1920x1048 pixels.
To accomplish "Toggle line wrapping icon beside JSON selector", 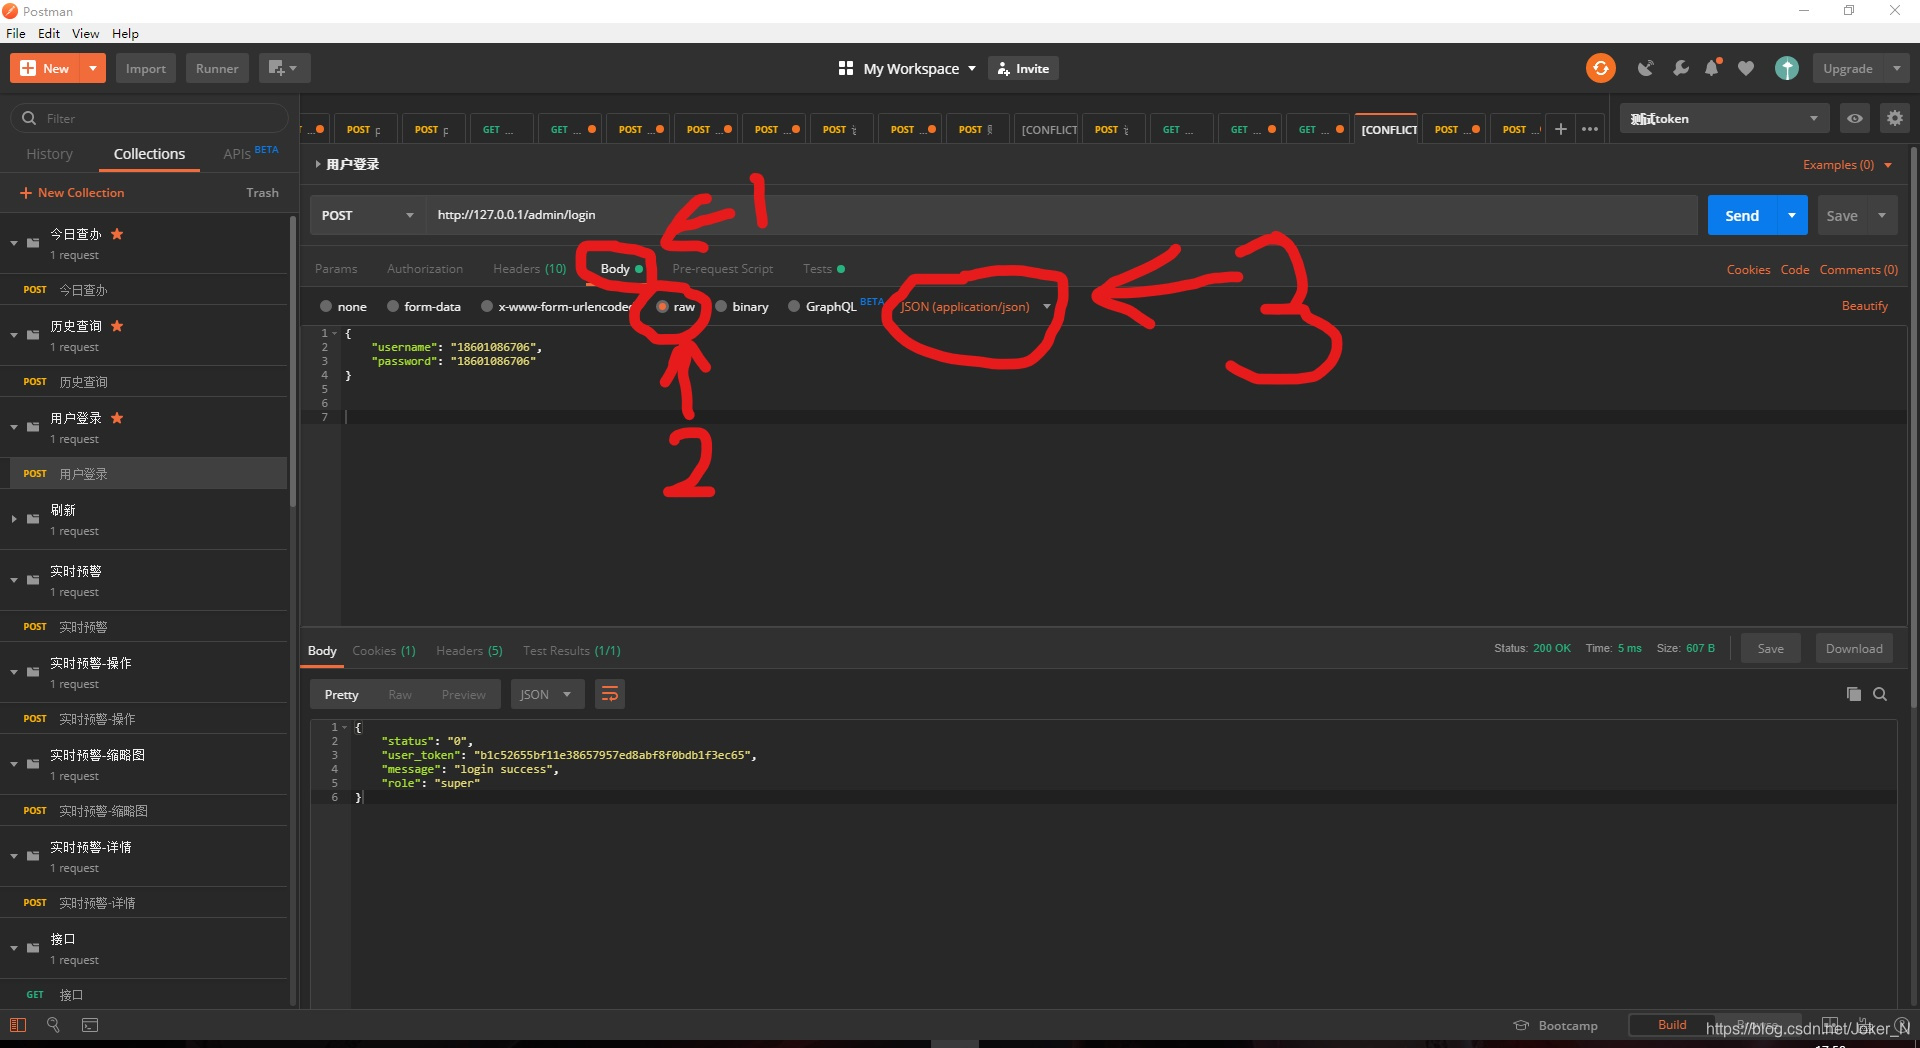I will point(610,694).
